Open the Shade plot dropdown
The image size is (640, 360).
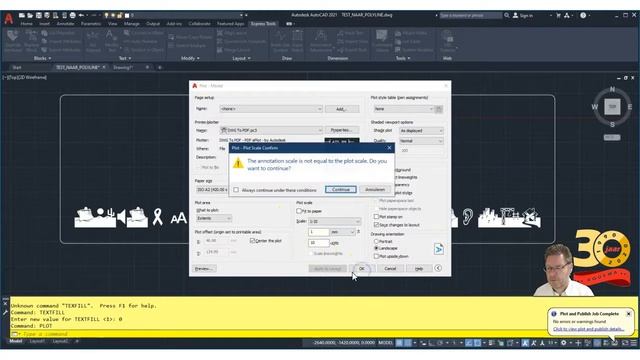(x=421, y=131)
